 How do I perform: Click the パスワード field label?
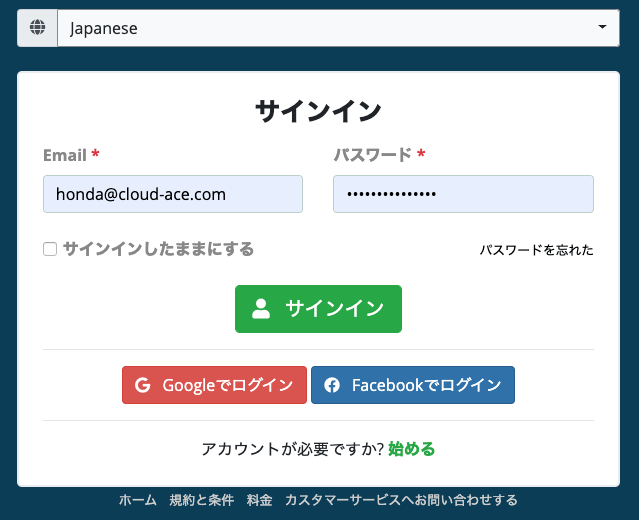372,155
